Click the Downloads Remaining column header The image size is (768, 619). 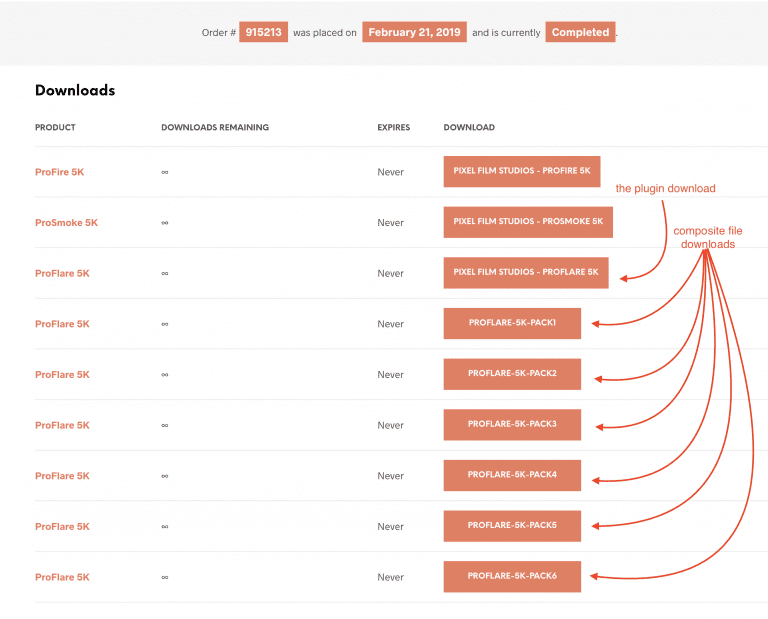point(215,127)
